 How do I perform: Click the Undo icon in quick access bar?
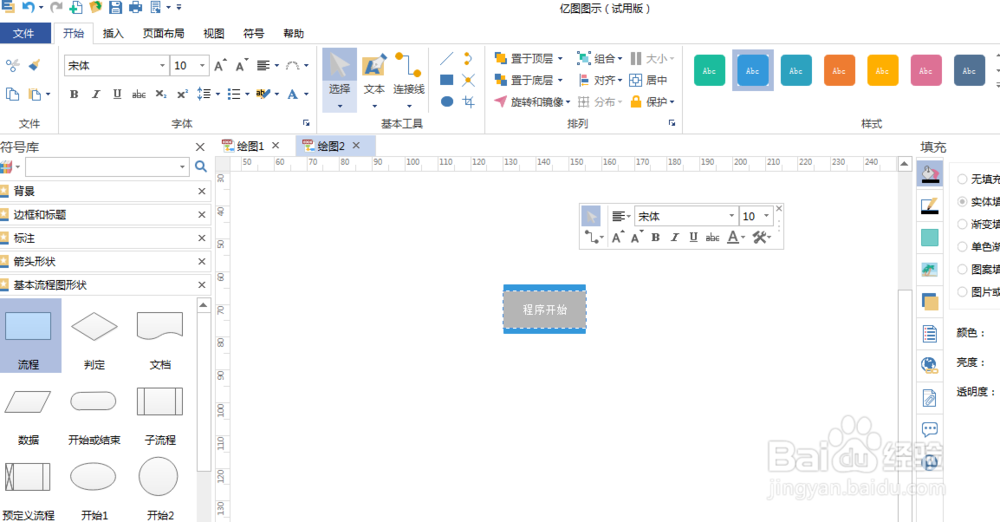27,7
